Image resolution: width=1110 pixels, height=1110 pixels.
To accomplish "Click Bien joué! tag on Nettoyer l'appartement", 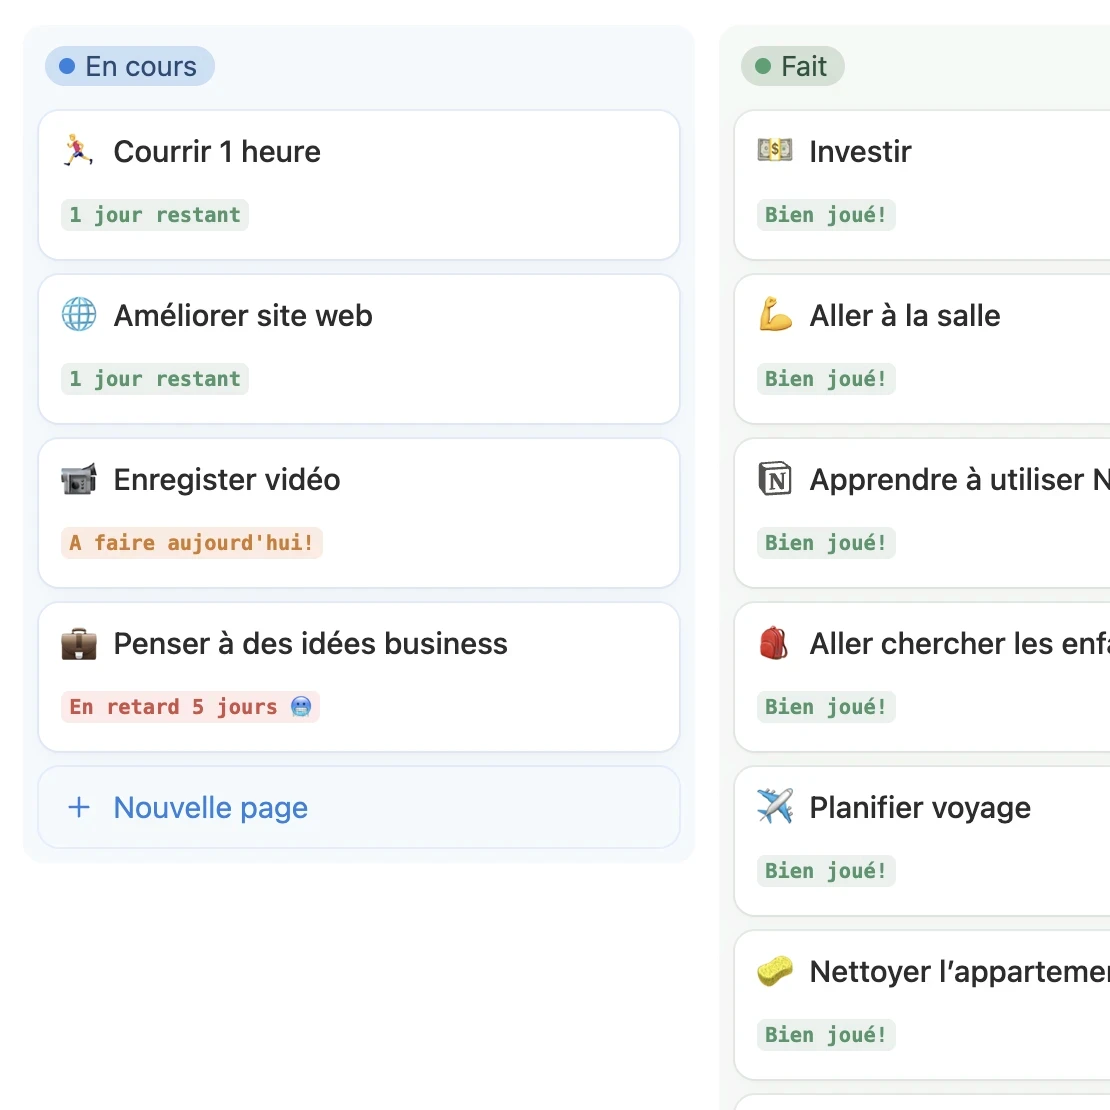I will click(x=825, y=1035).
